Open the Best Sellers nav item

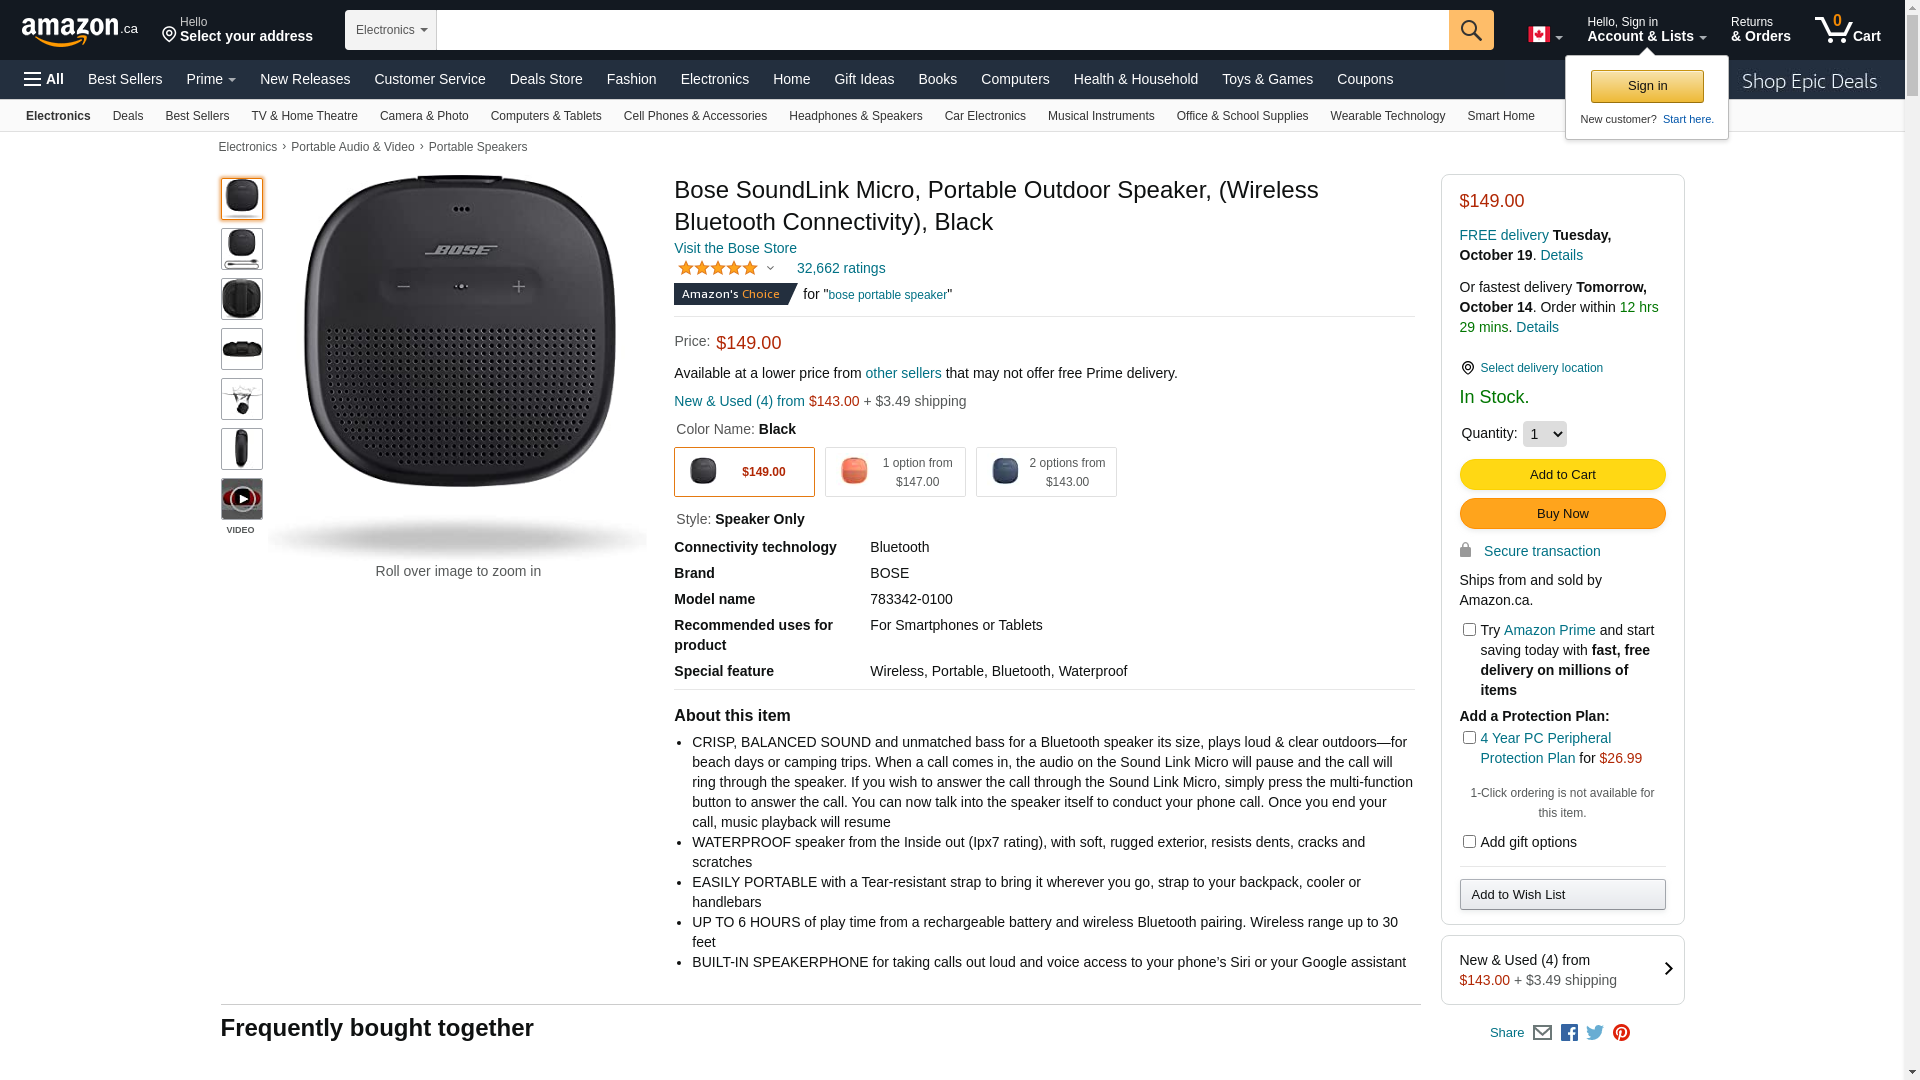(125, 79)
